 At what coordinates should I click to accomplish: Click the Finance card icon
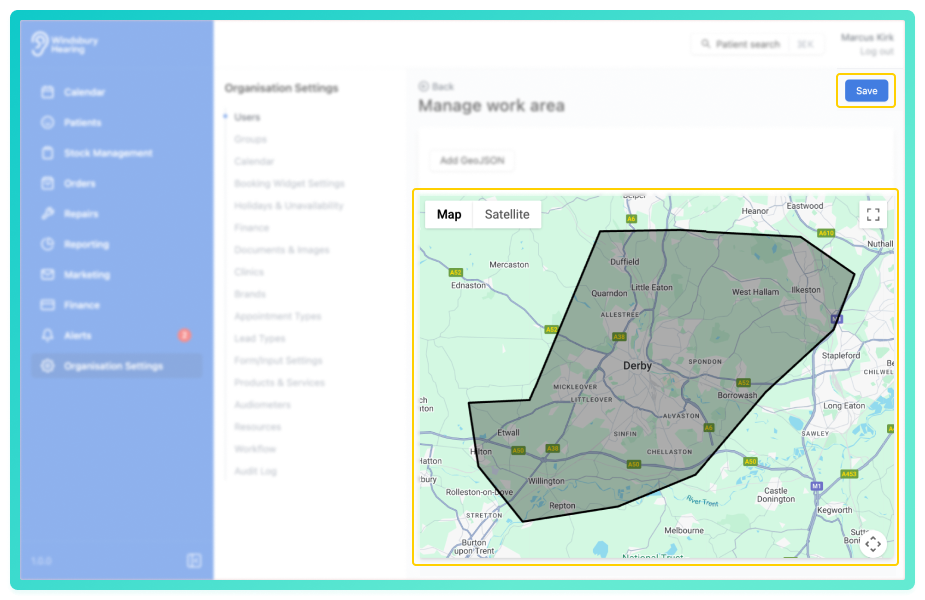click(x=48, y=305)
